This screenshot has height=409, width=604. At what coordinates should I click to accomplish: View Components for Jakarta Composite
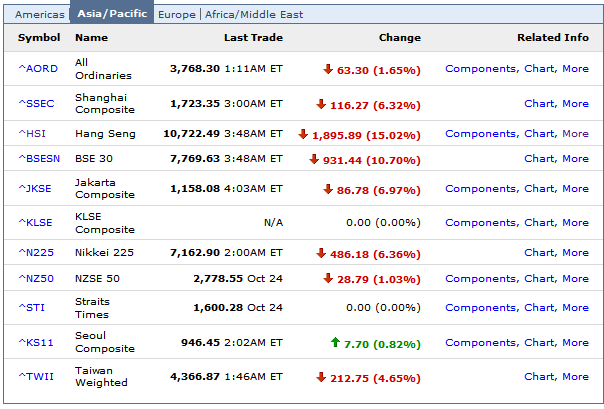[480, 189]
